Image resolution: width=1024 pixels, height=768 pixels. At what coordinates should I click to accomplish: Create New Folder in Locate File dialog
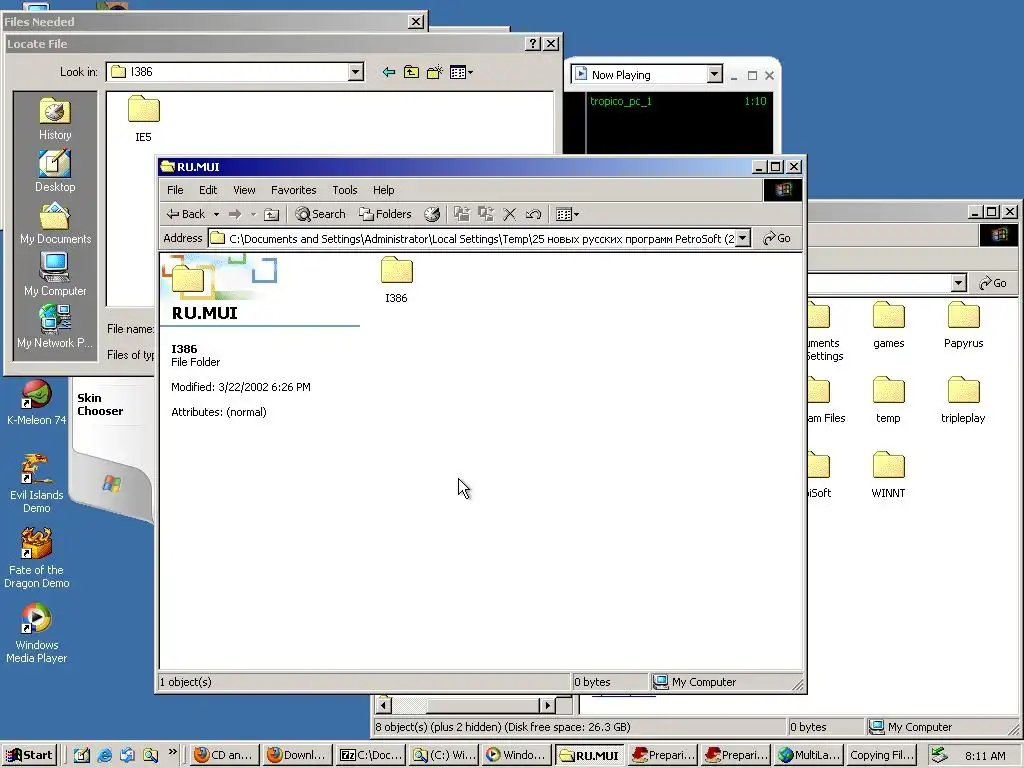point(435,72)
